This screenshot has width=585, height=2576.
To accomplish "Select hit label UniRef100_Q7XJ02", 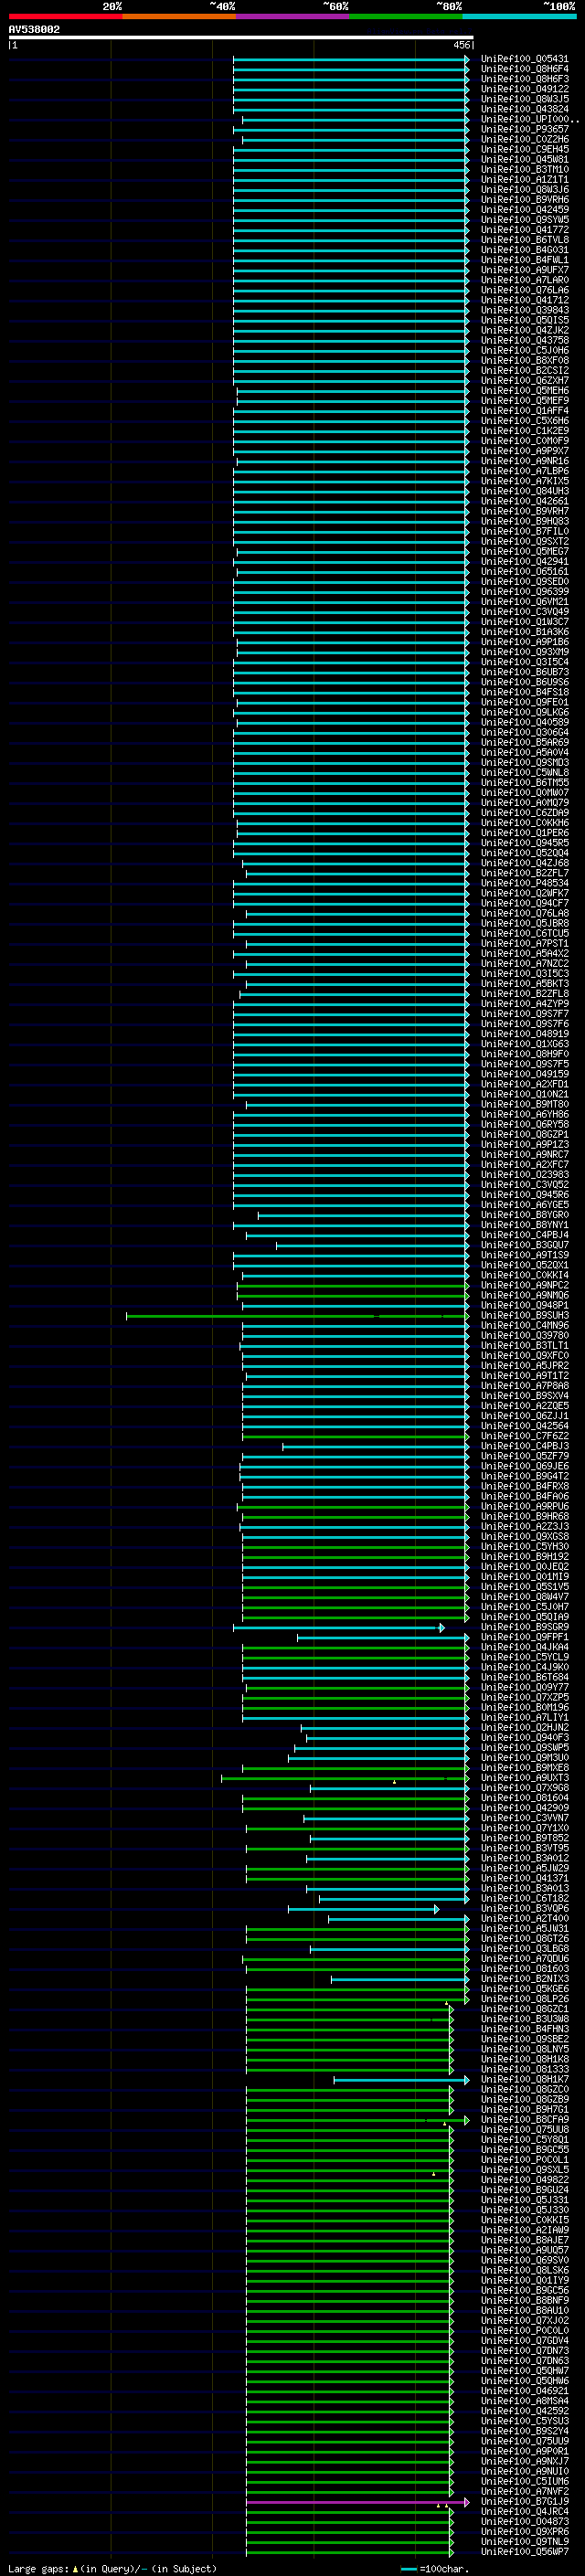I will 524,2320.
